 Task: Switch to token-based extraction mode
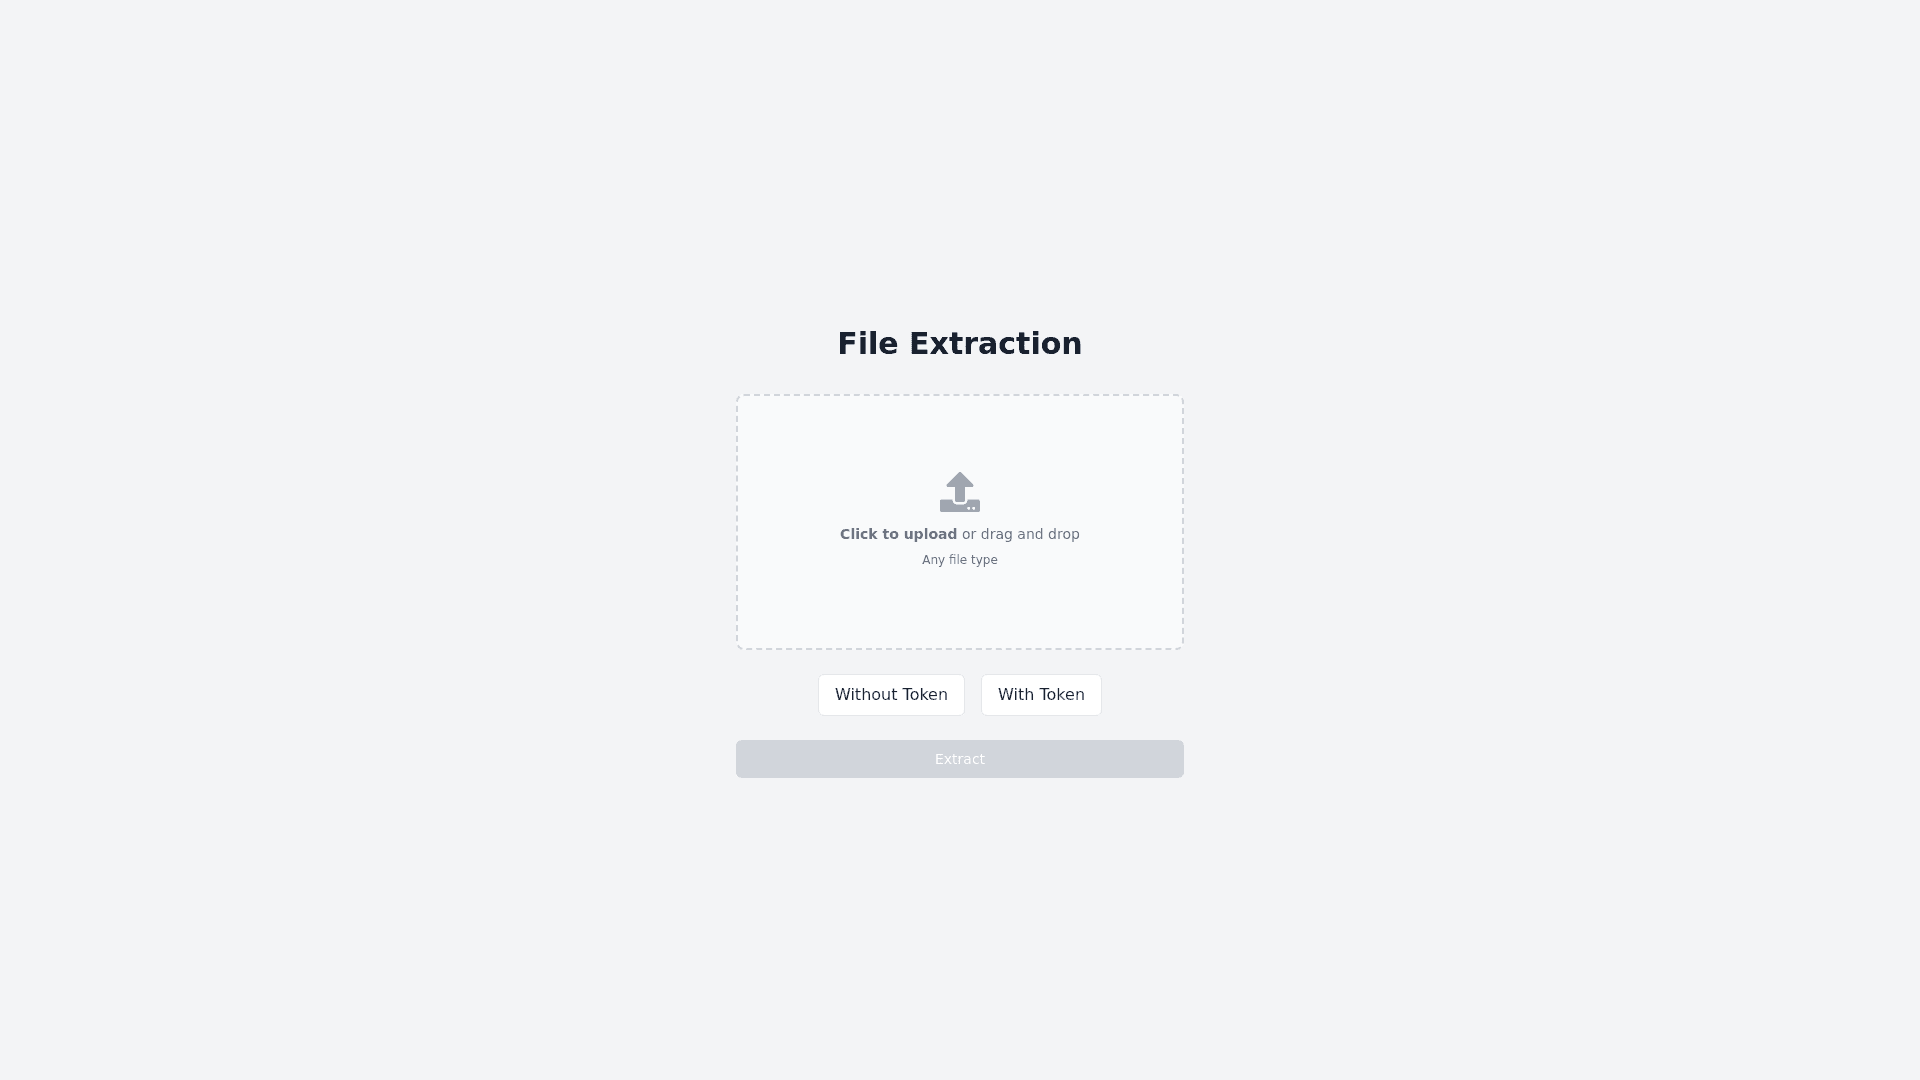click(1041, 695)
